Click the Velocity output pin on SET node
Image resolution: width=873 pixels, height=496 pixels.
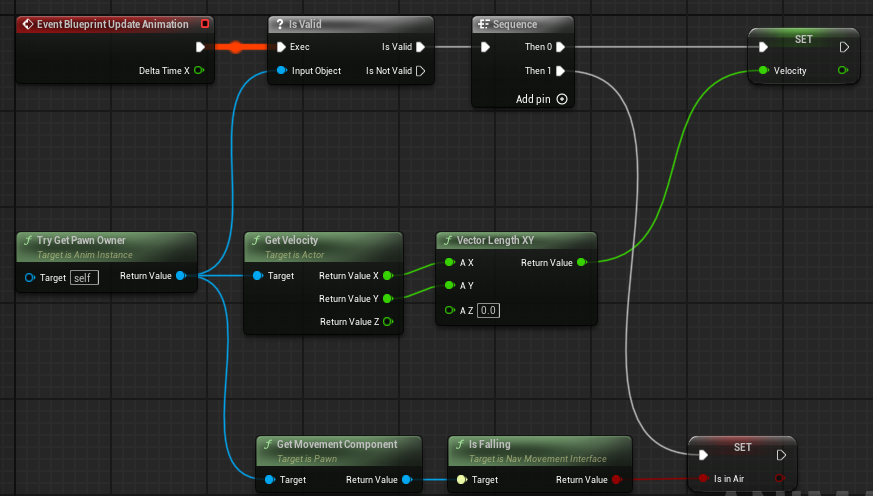(843, 70)
